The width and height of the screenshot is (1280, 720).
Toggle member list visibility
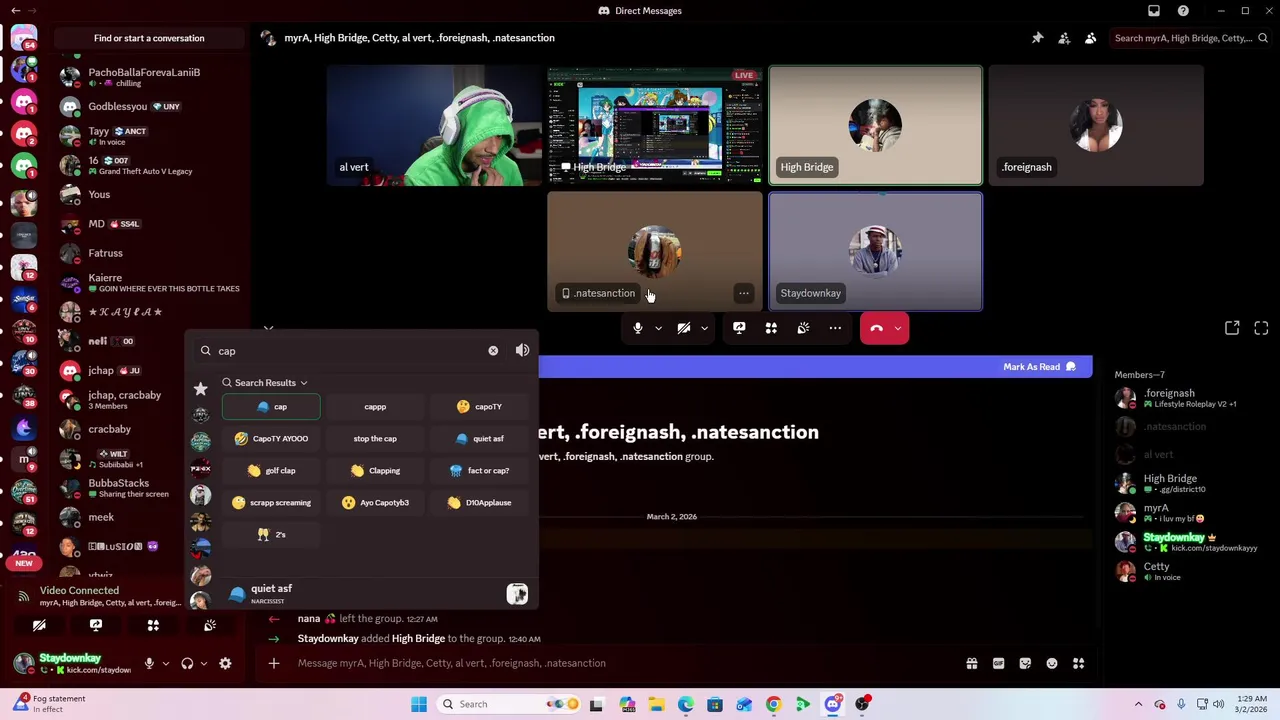pos(1090,38)
